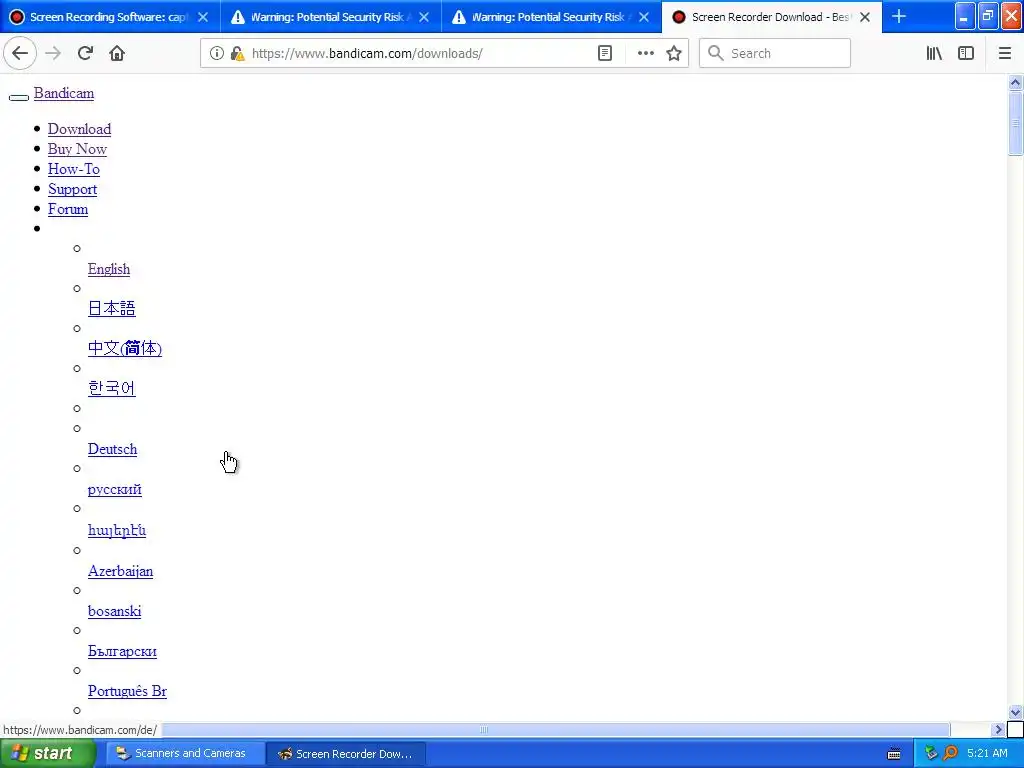Click the keyboard icon in taskbar
1024x768 pixels.
point(894,754)
